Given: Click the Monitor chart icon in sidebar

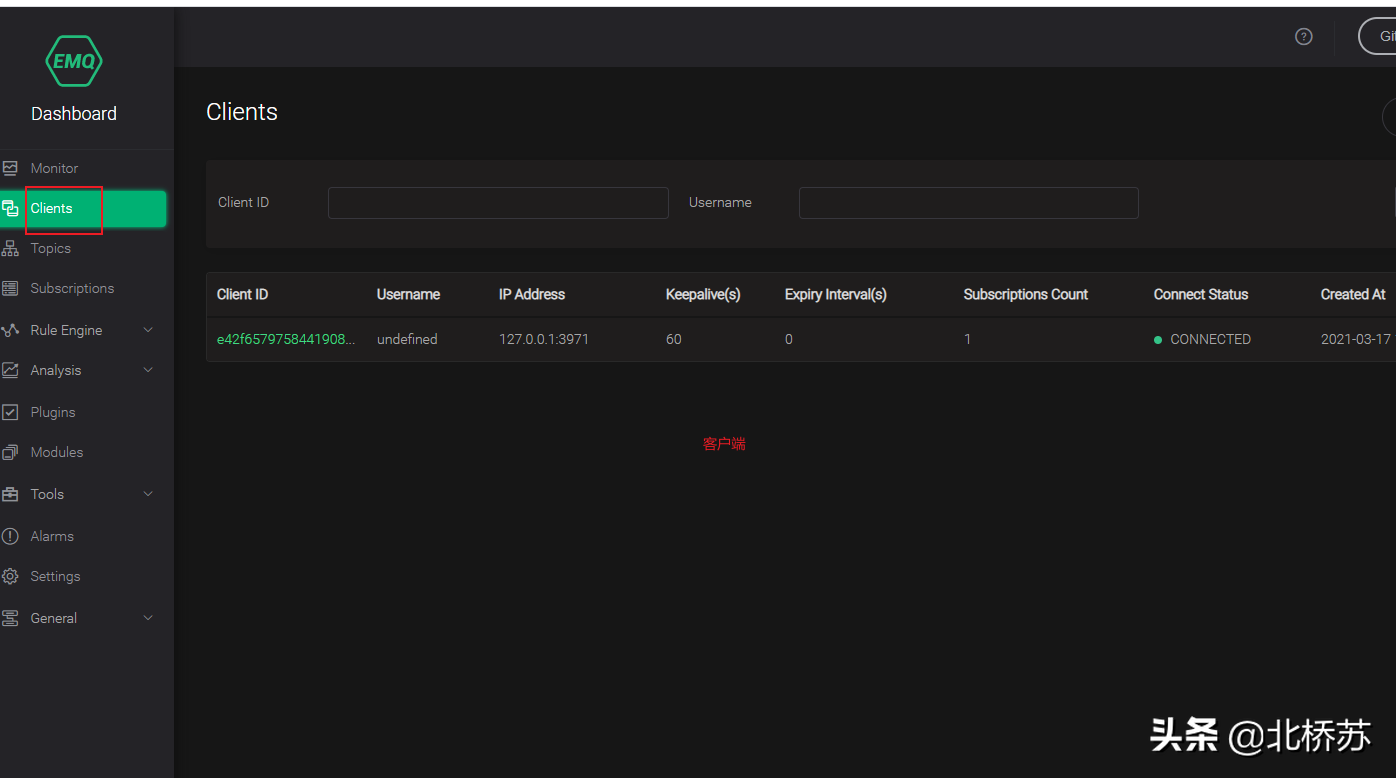Looking at the screenshot, I should (10, 168).
